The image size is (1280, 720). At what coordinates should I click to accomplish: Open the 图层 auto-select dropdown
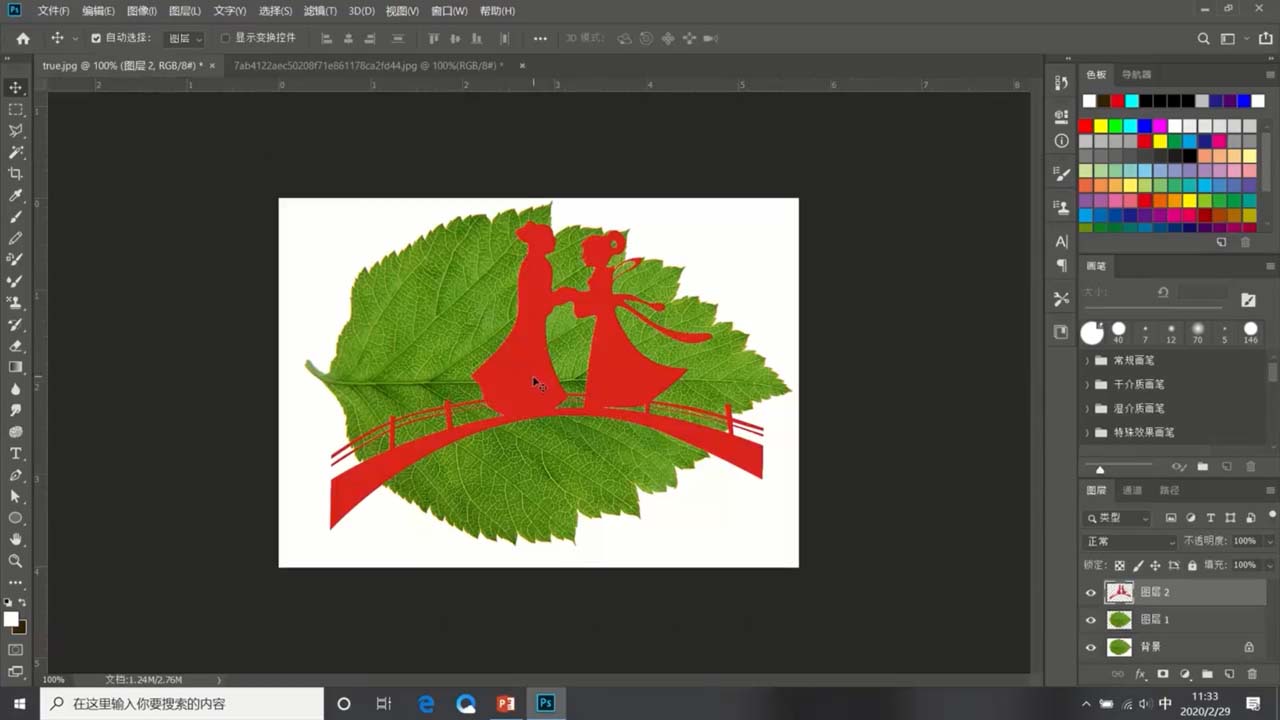click(184, 39)
